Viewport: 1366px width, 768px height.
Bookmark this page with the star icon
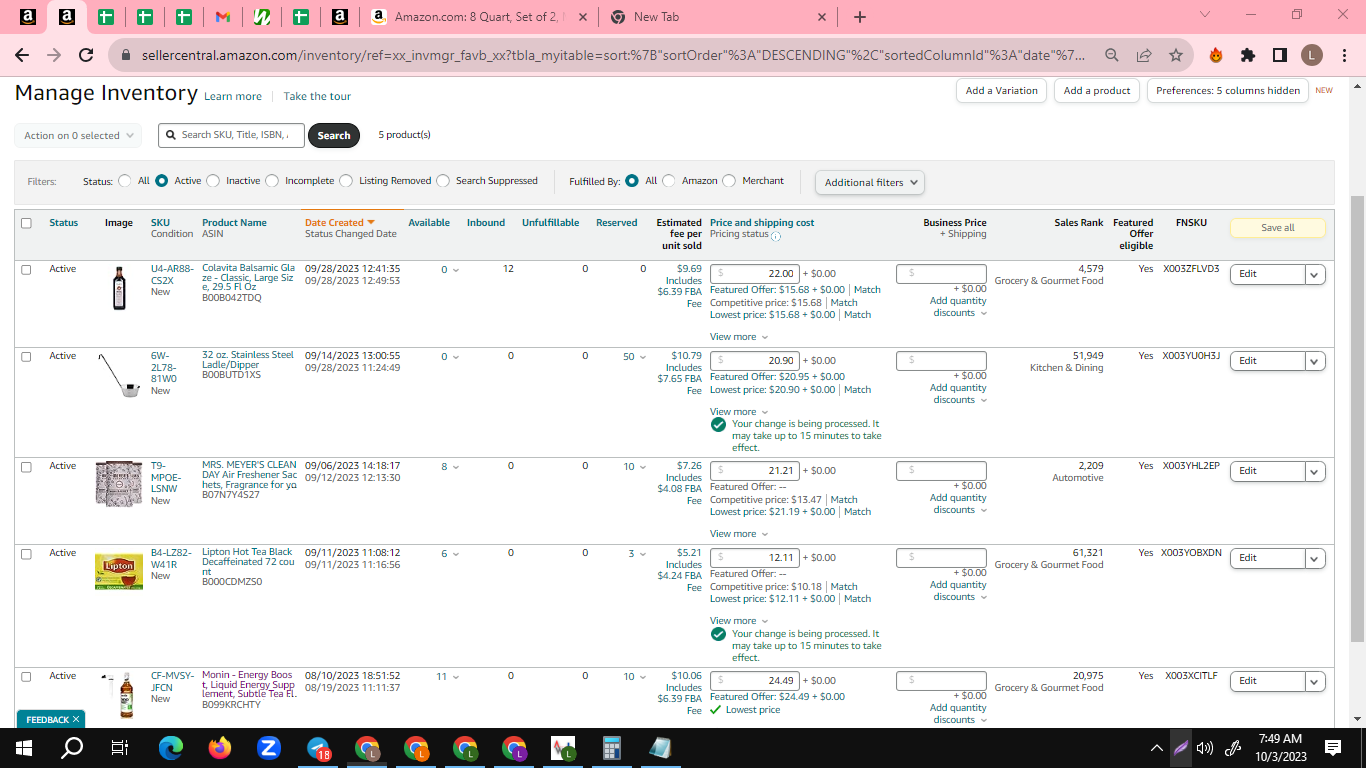click(x=1176, y=55)
